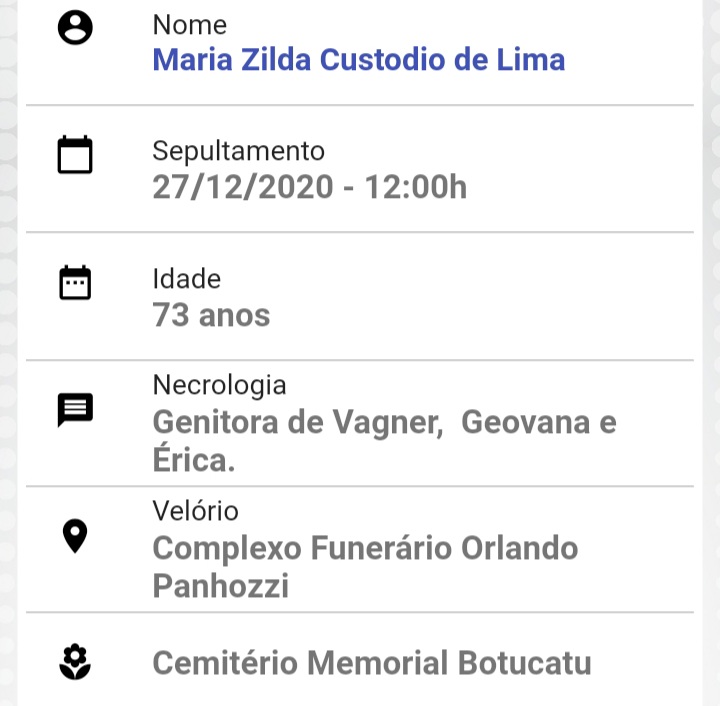Click the calendar icon next to Sepultamento

pyautogui.click(x=75, y=155)
